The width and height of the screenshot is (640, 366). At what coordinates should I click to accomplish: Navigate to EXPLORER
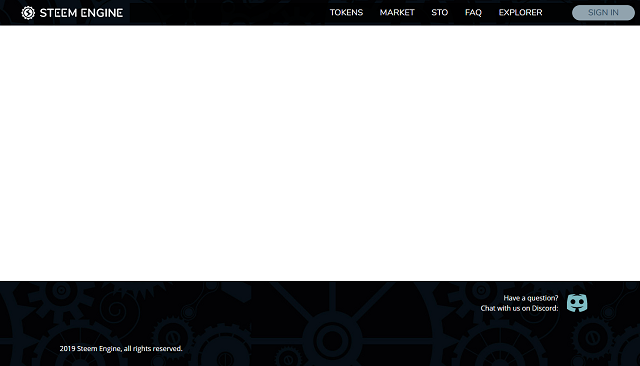pos(520,13)
